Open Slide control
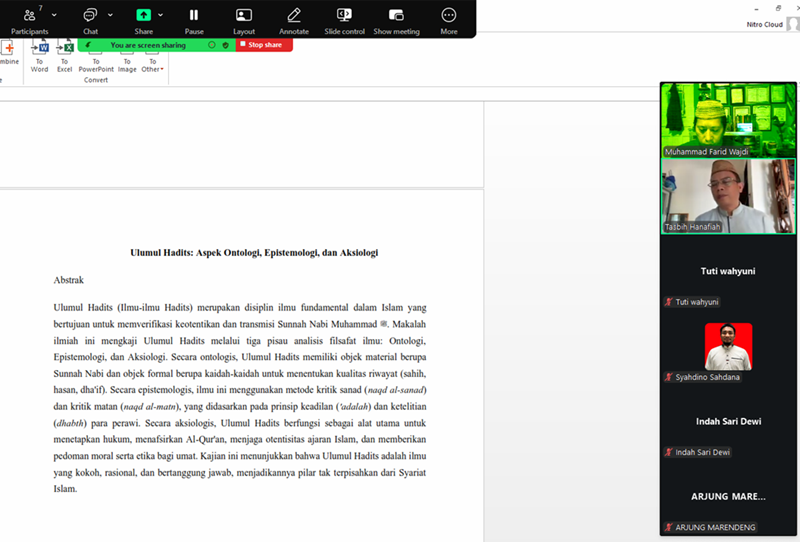 (x=344, y=20)
